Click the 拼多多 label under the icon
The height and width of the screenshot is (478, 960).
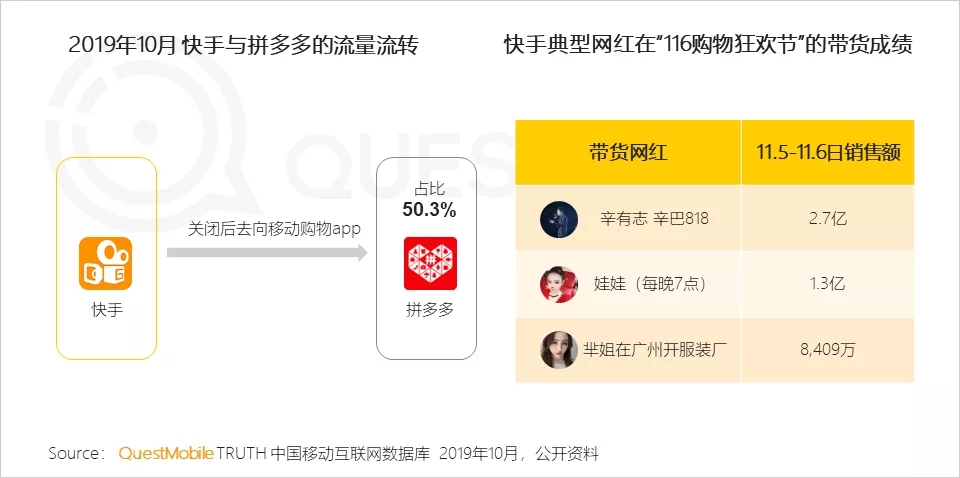click(430, 310)
